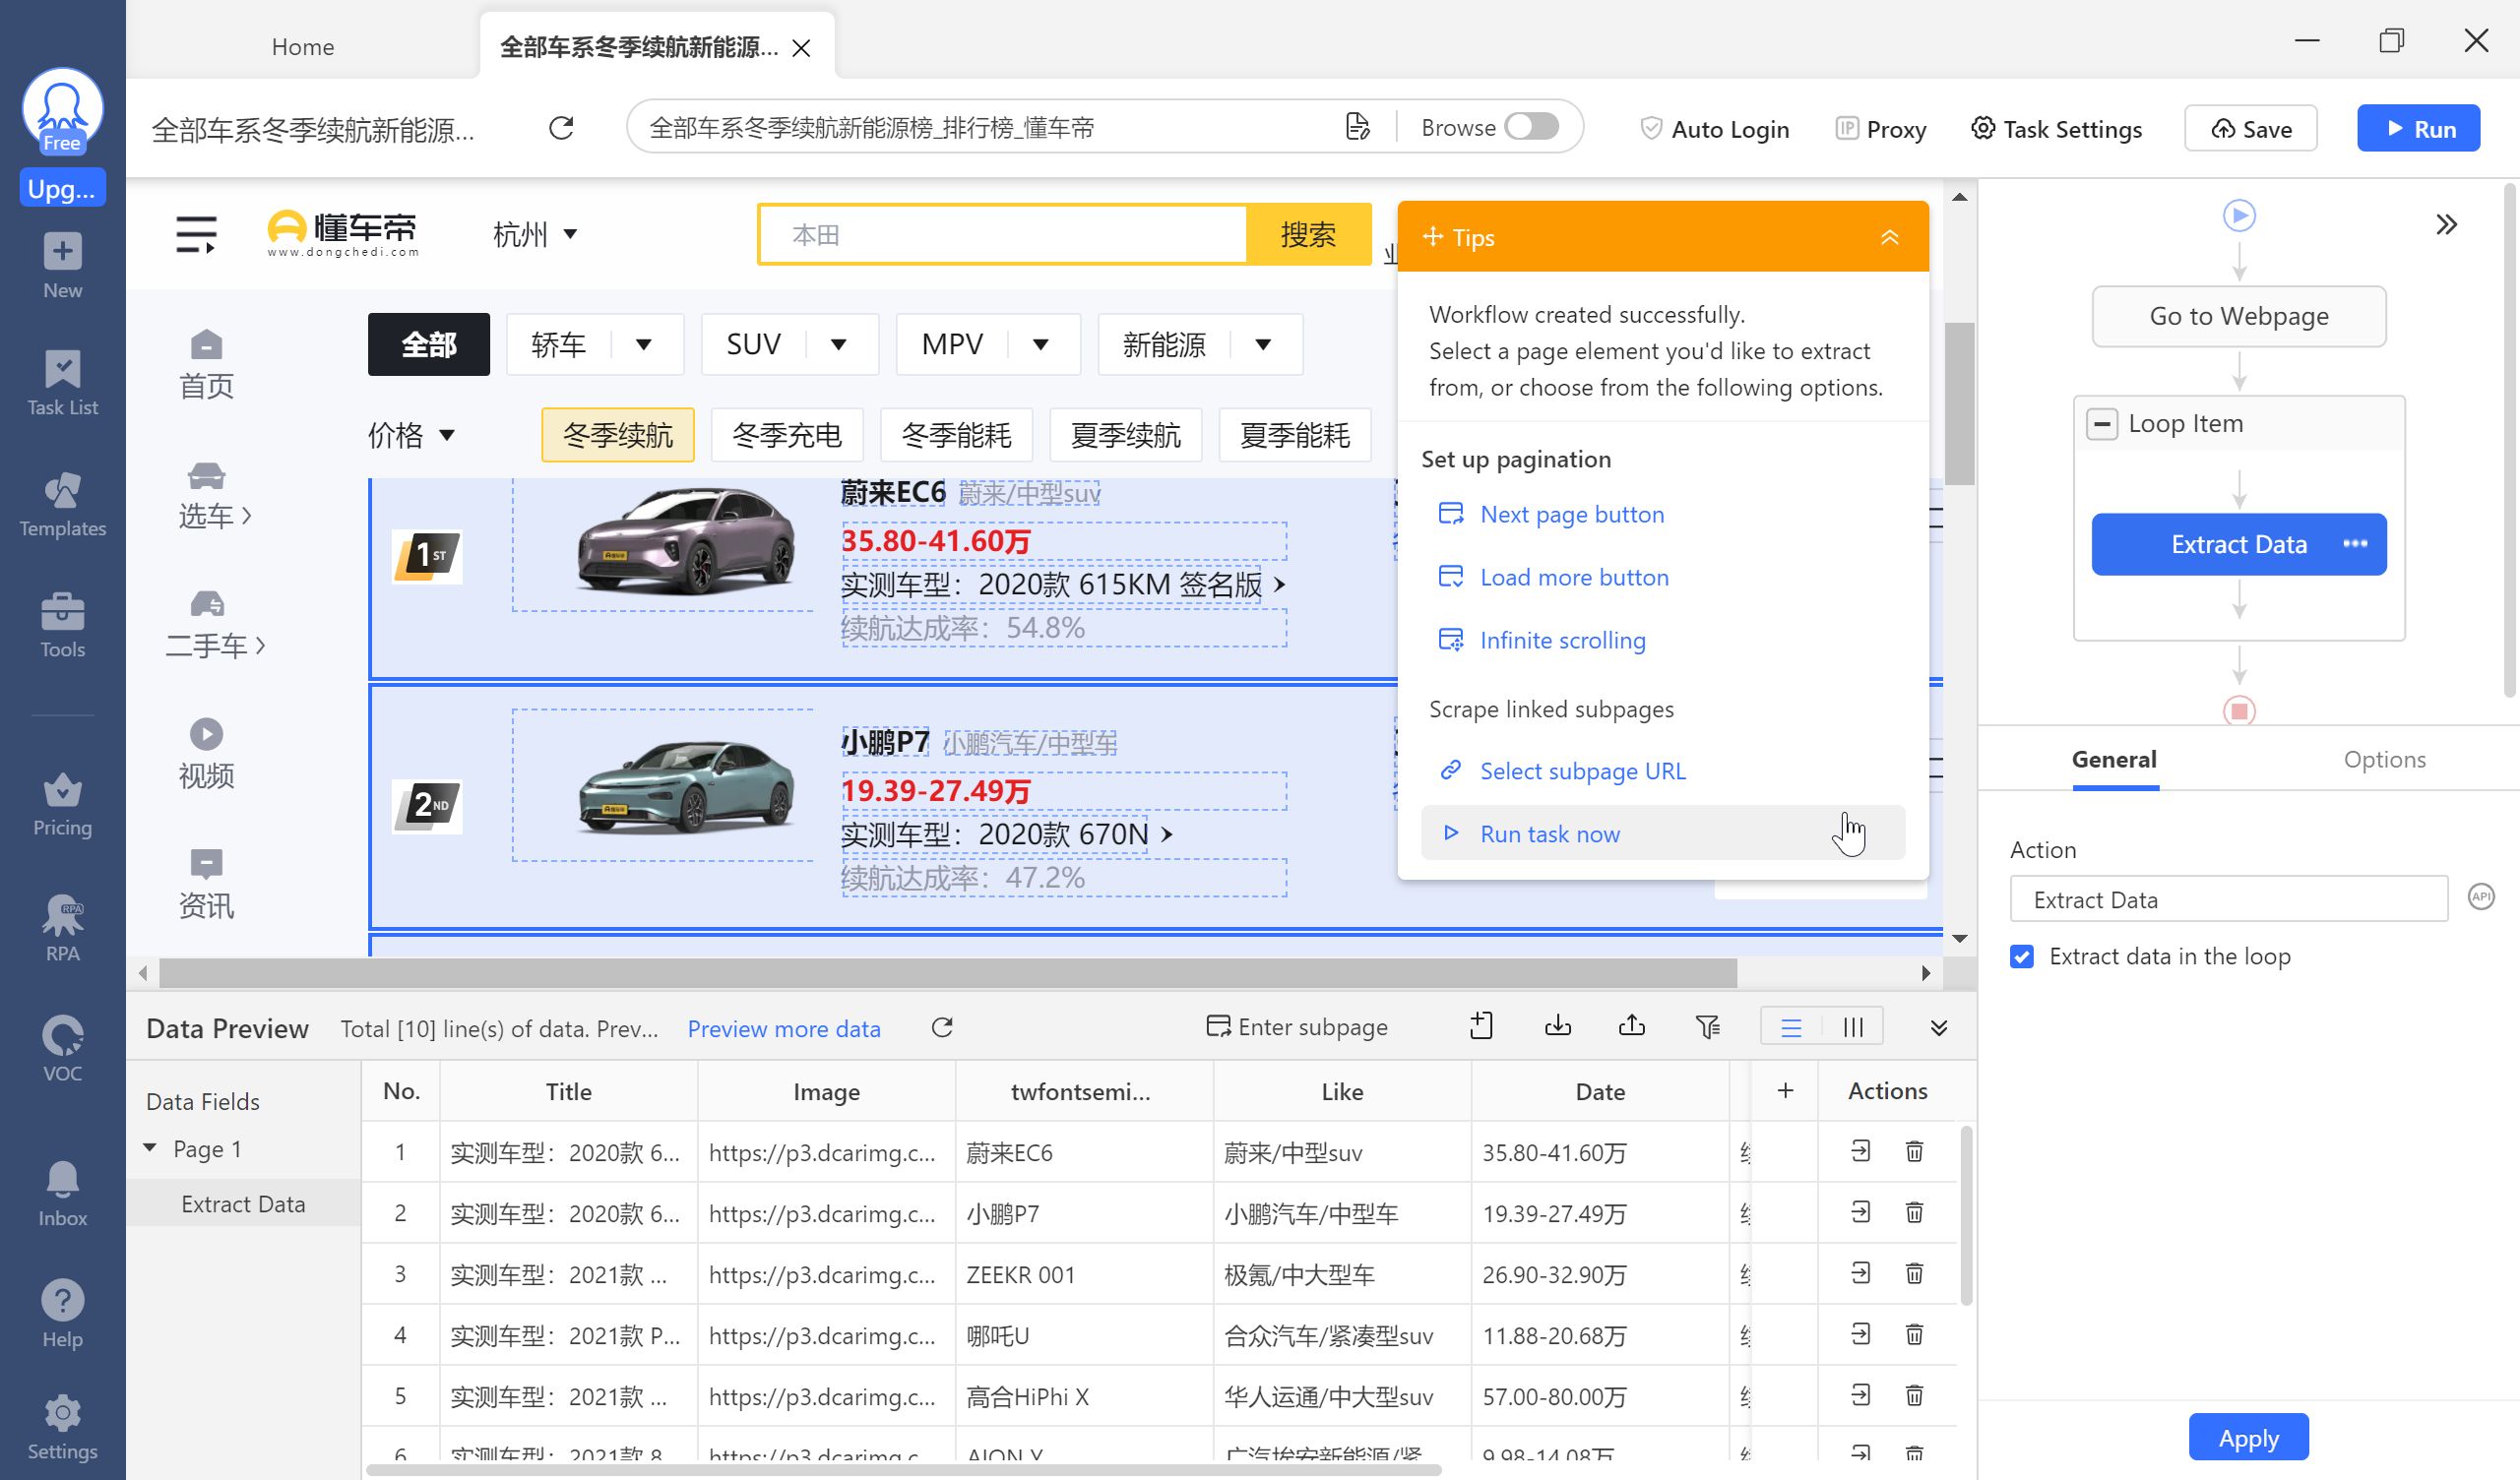The height and width of the screenshot is (1480, 2520).
Task: Toggle the Browse mode switch
Action: coord(1531,127)
